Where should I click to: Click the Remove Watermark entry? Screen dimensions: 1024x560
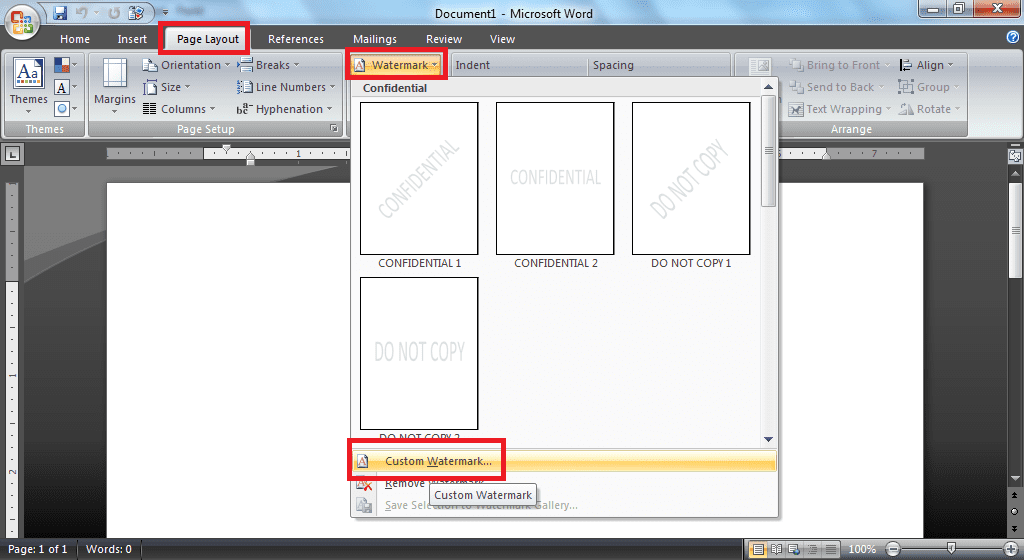(564, 483)
